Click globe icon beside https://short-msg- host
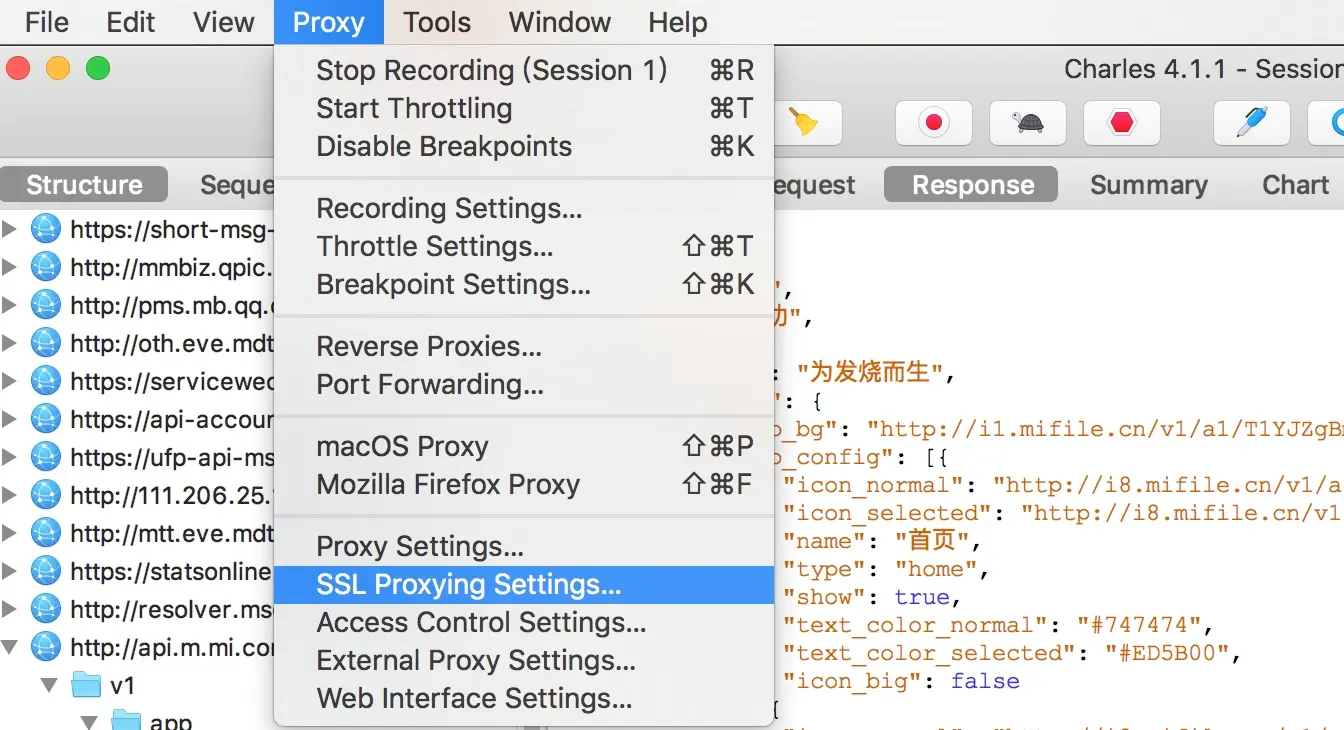 [46, 229]
